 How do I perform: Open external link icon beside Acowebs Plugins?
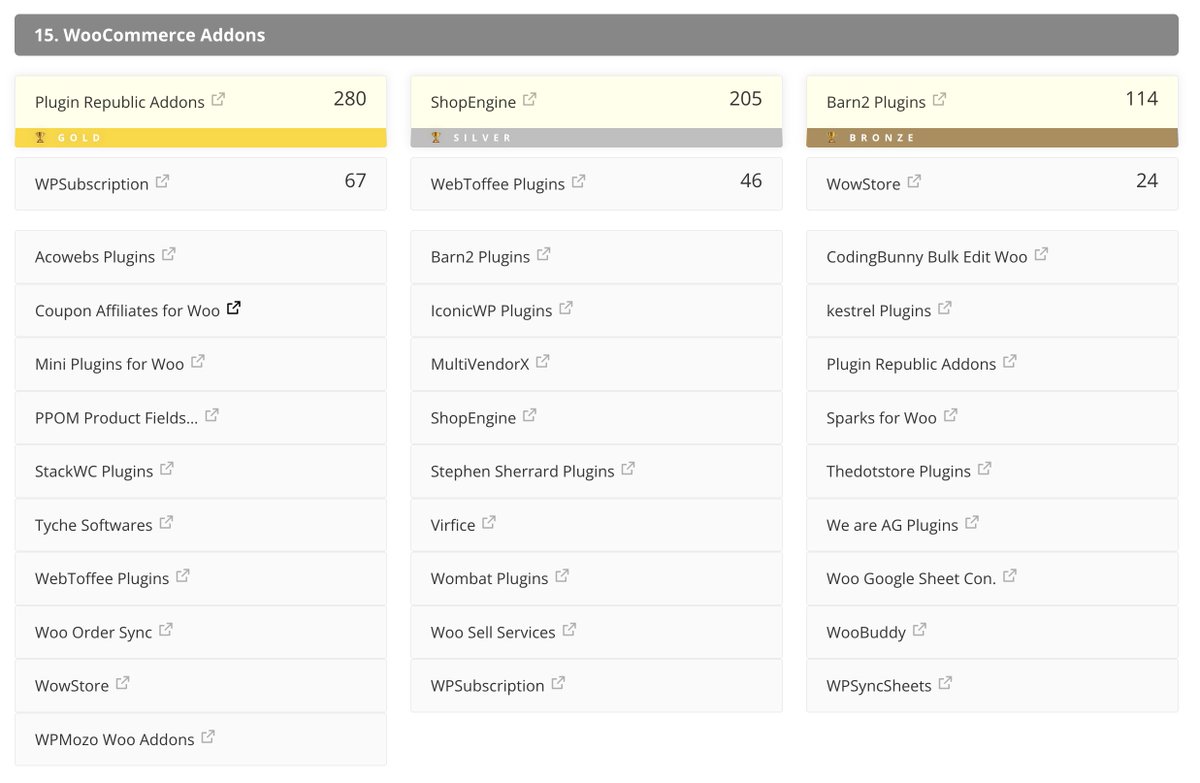pos(169,255)
